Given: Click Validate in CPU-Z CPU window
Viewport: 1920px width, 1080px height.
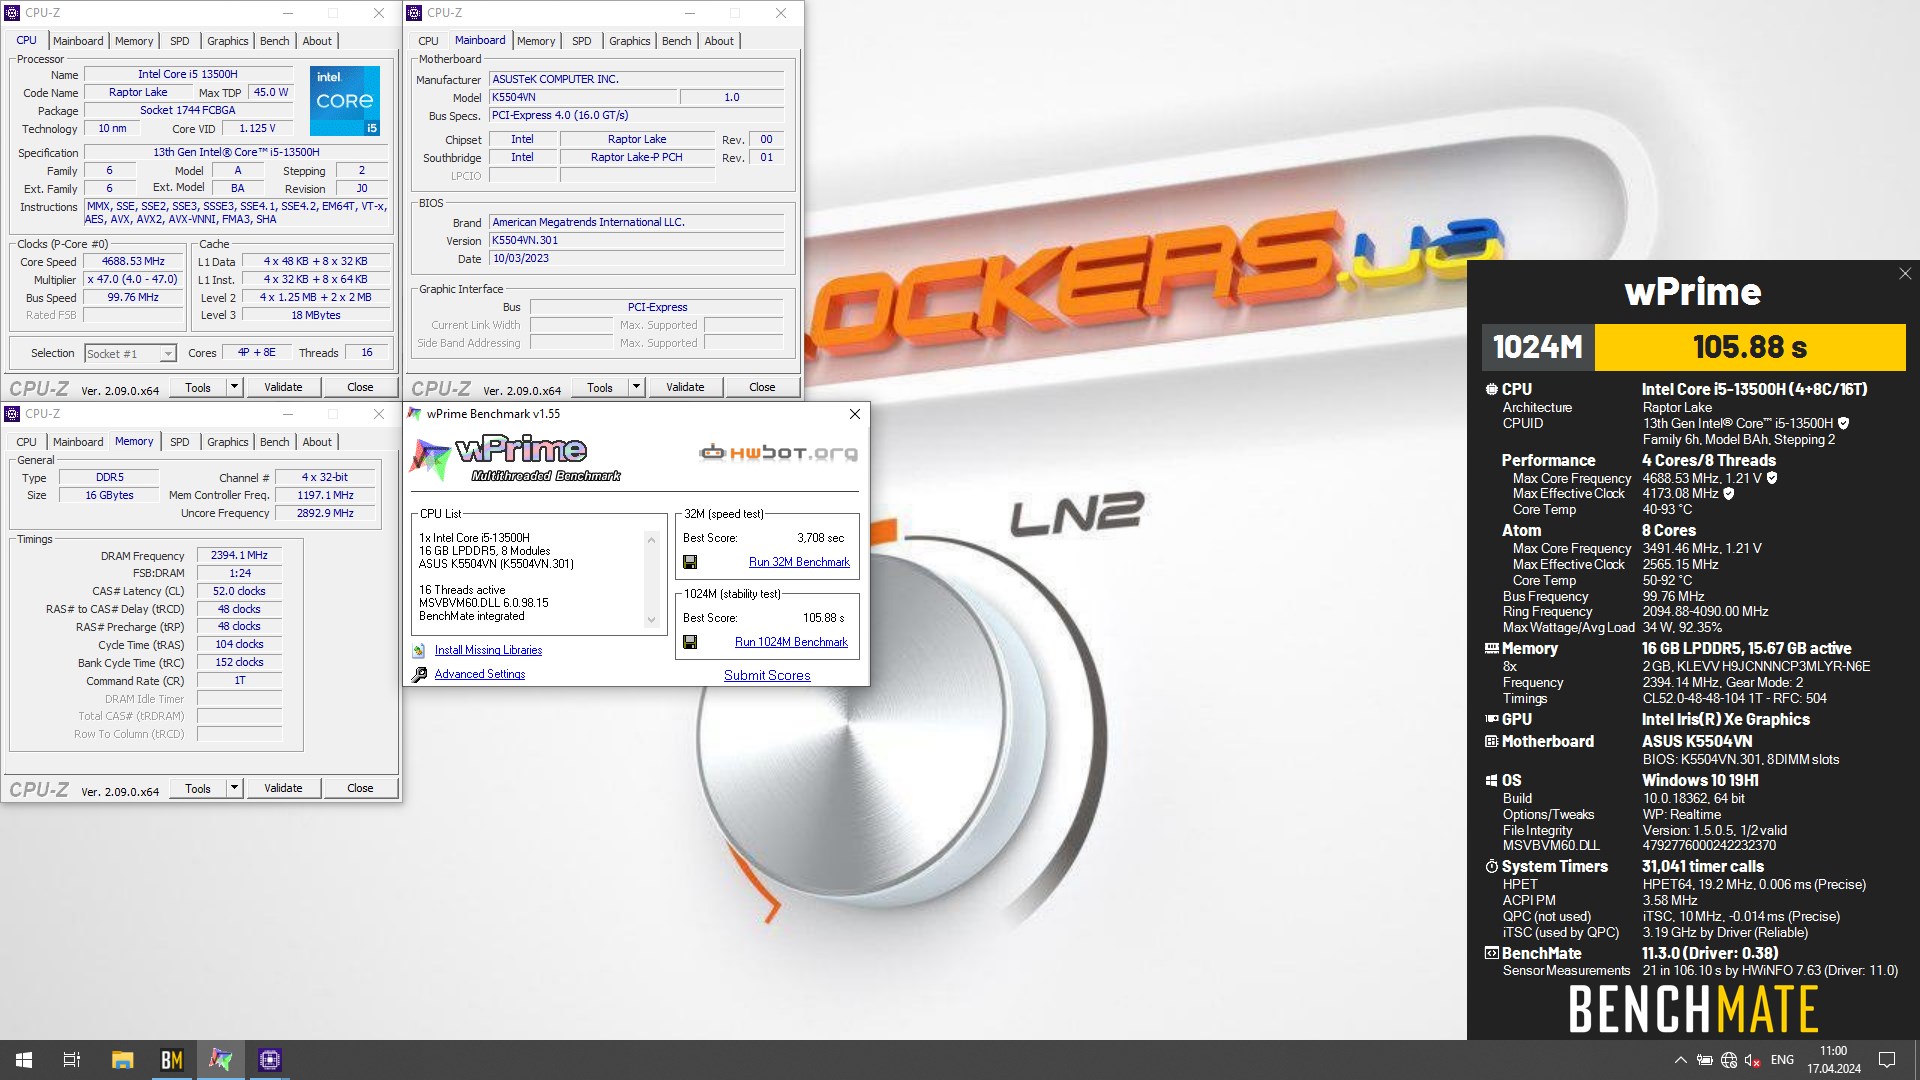Looking at the screenshot, I should (x=283, y=387).
